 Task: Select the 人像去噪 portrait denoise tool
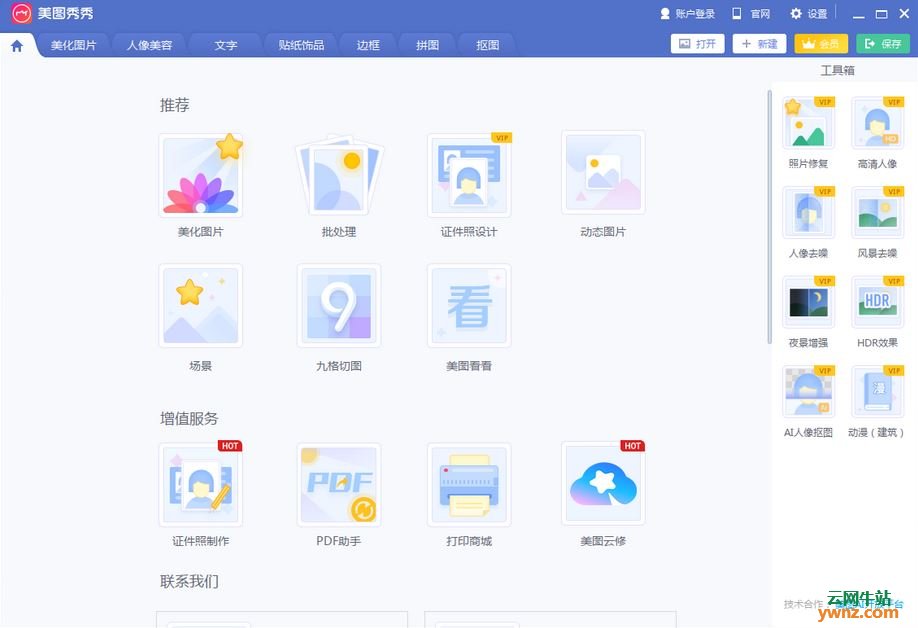tap(809, 213)
